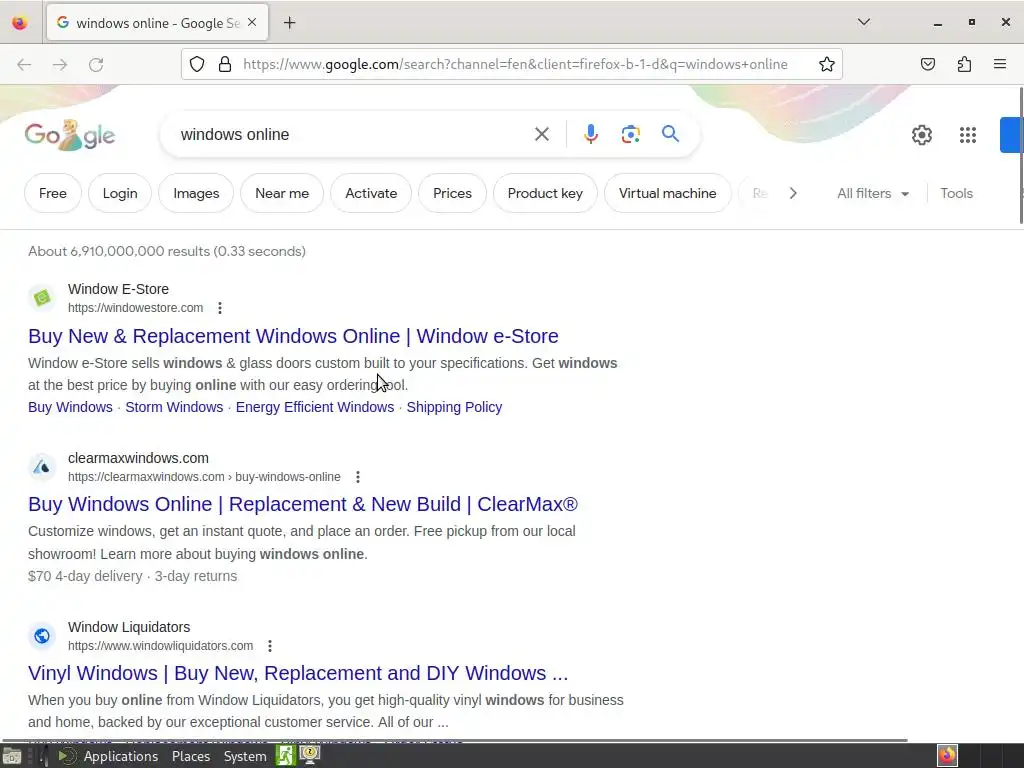Open the three-dot menu beside windowestore.com

[220, 308]
